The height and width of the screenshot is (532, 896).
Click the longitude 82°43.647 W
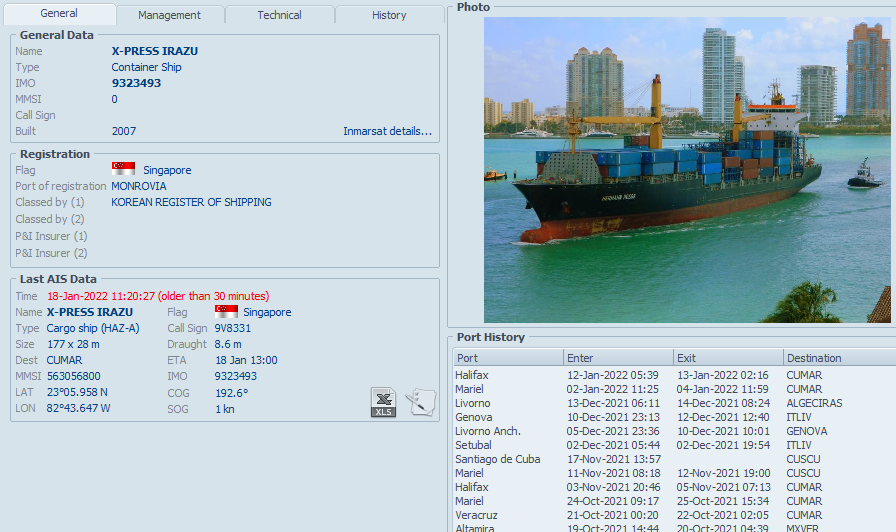click(79, 408)
